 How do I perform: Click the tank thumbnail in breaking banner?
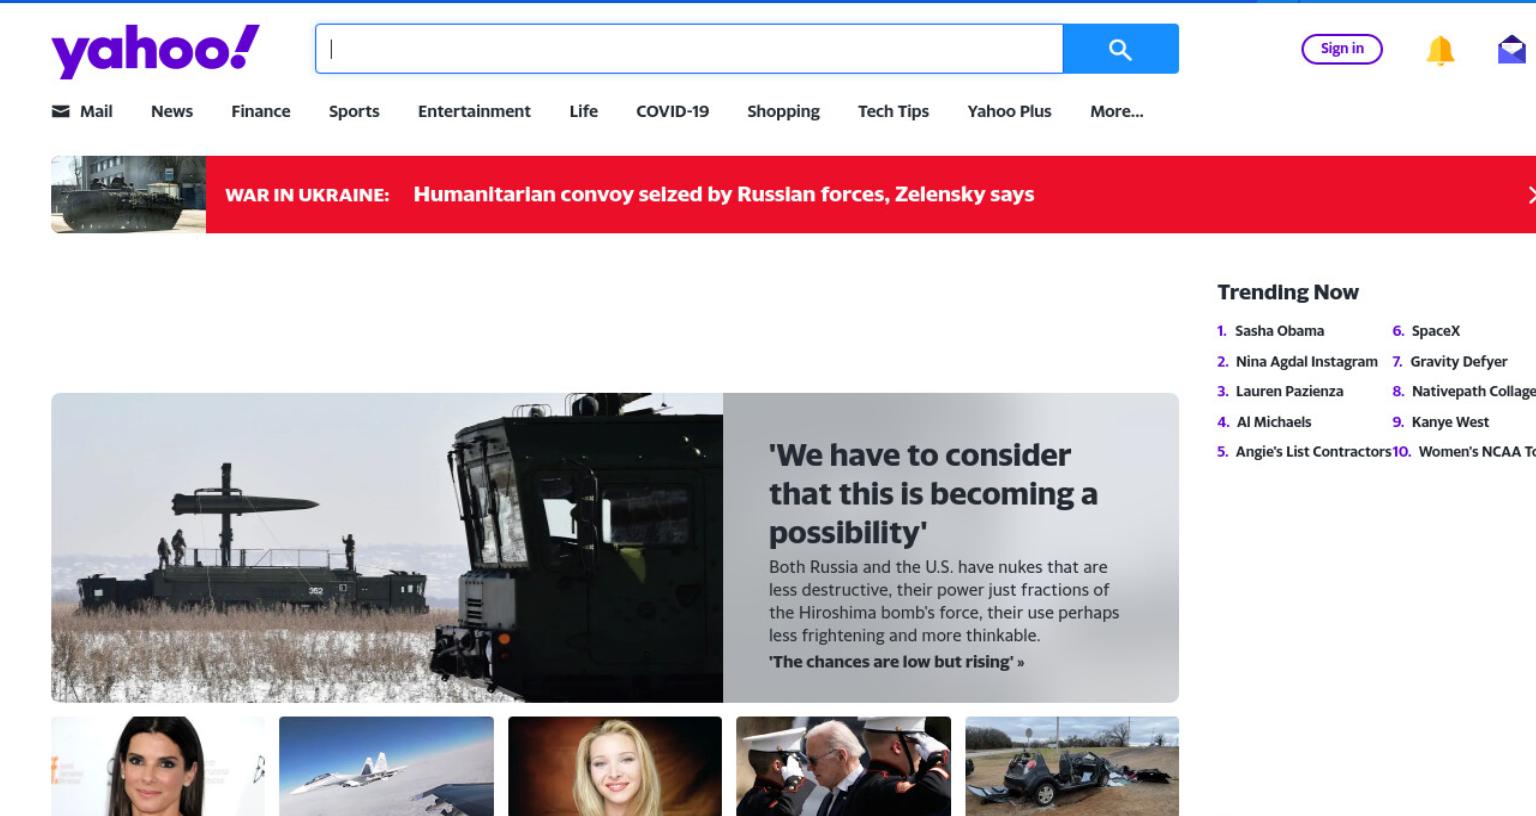128,194
